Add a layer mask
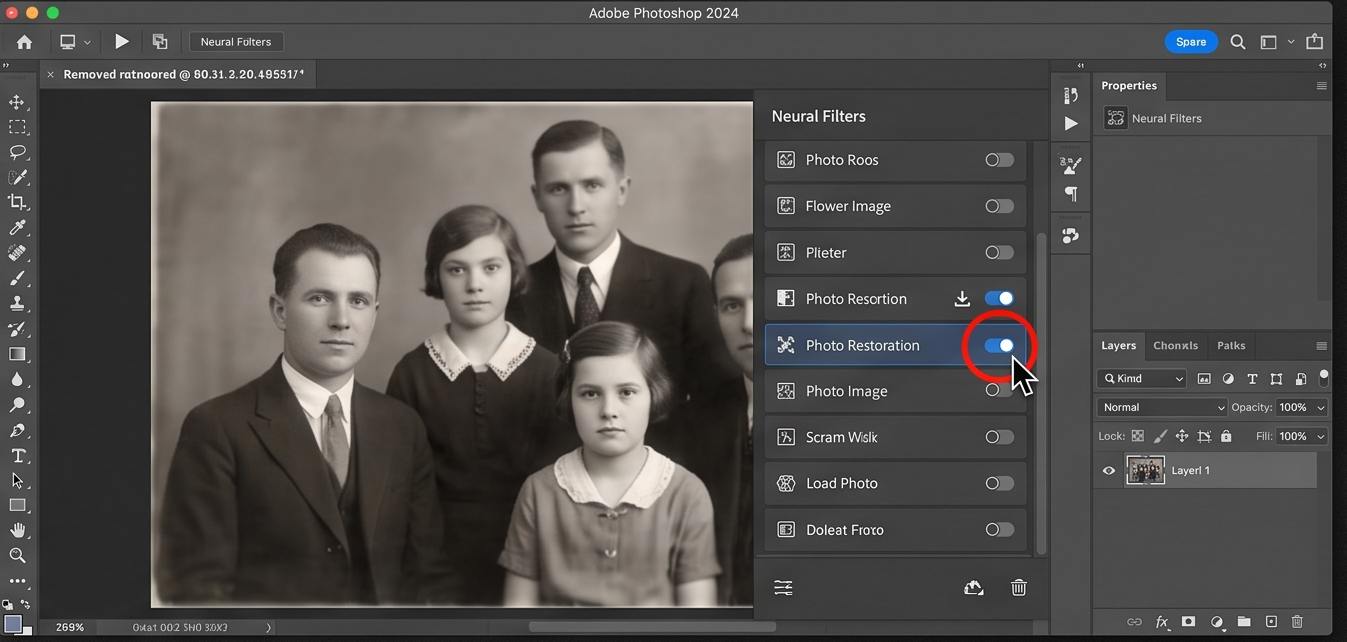 (x=1188, y=622)
